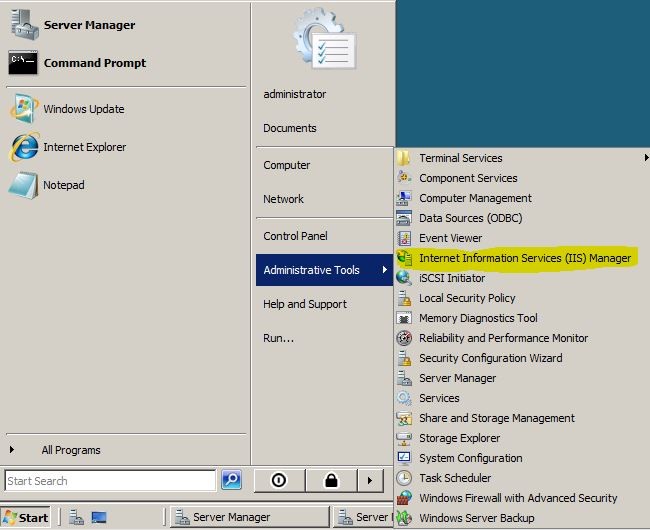Open Control Panel
This screenshot has height=530, width=650.
coord(295,236)
